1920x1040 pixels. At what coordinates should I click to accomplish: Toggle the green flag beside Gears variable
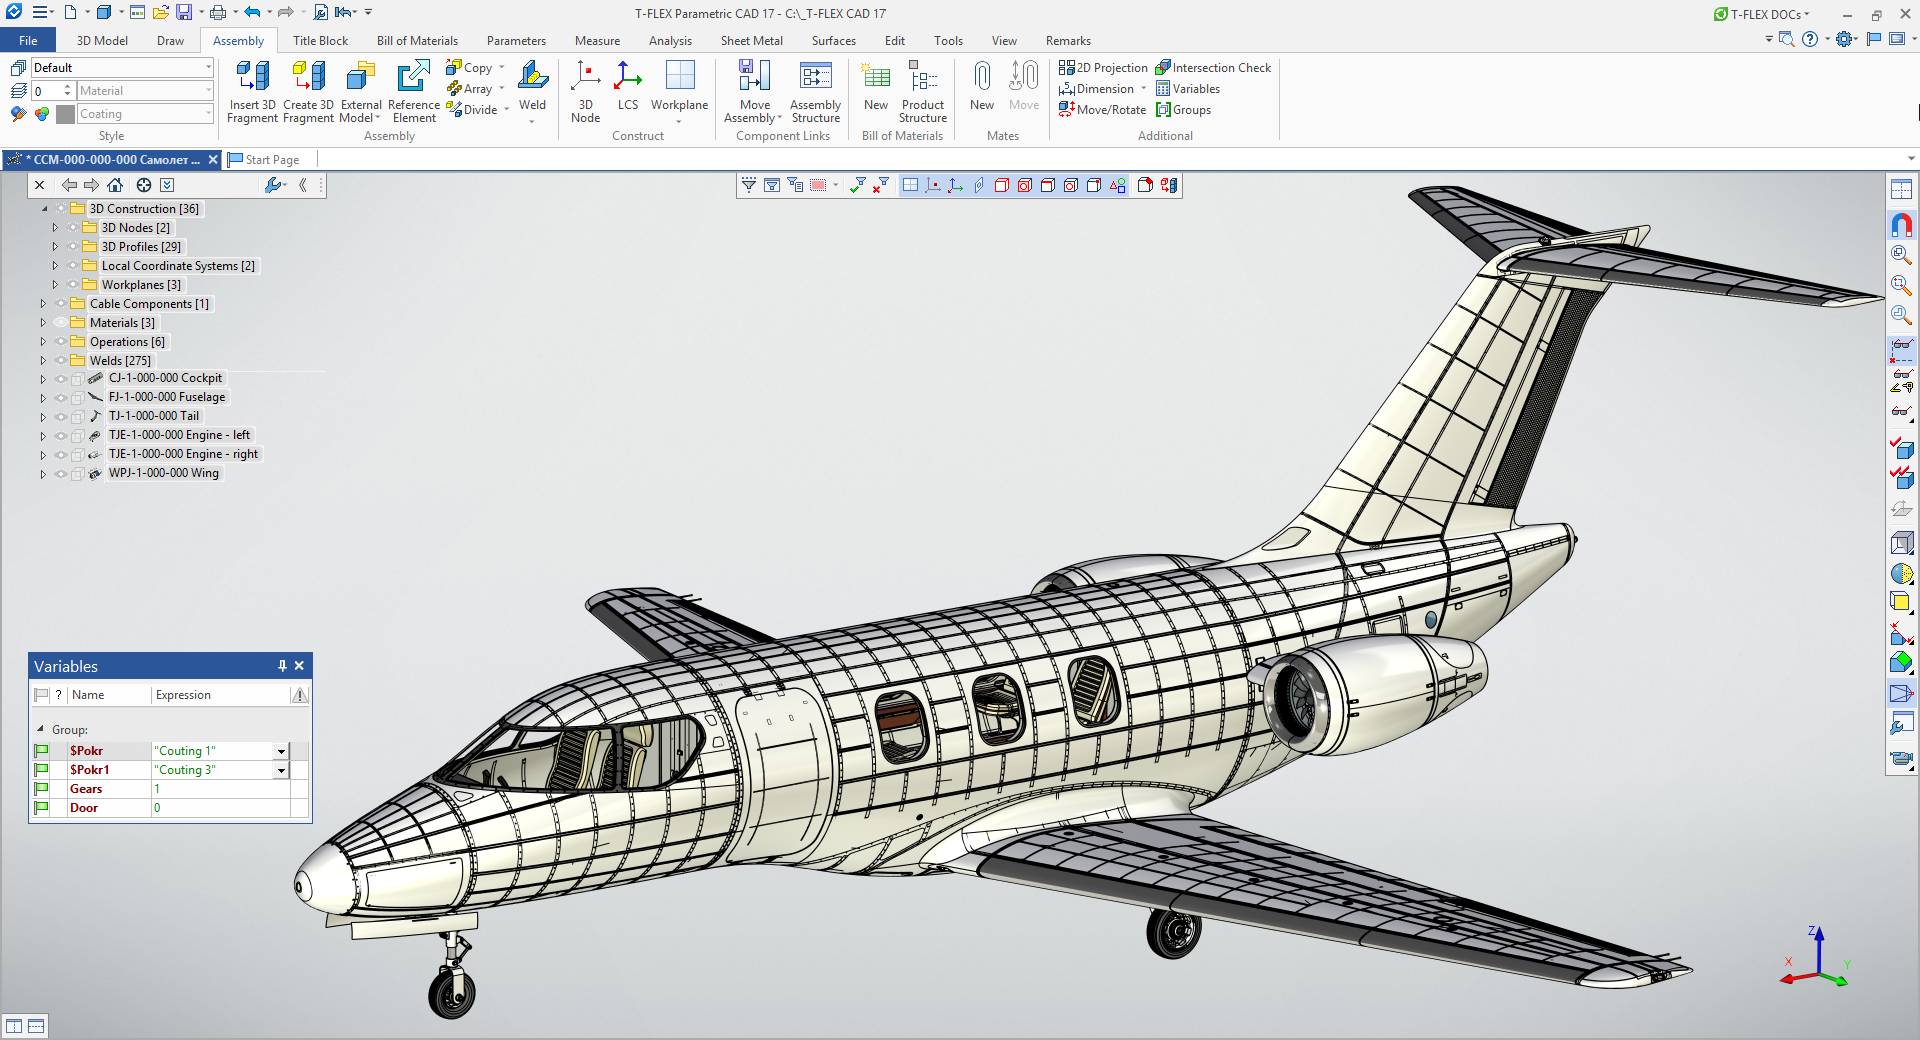tap(41, 789)
